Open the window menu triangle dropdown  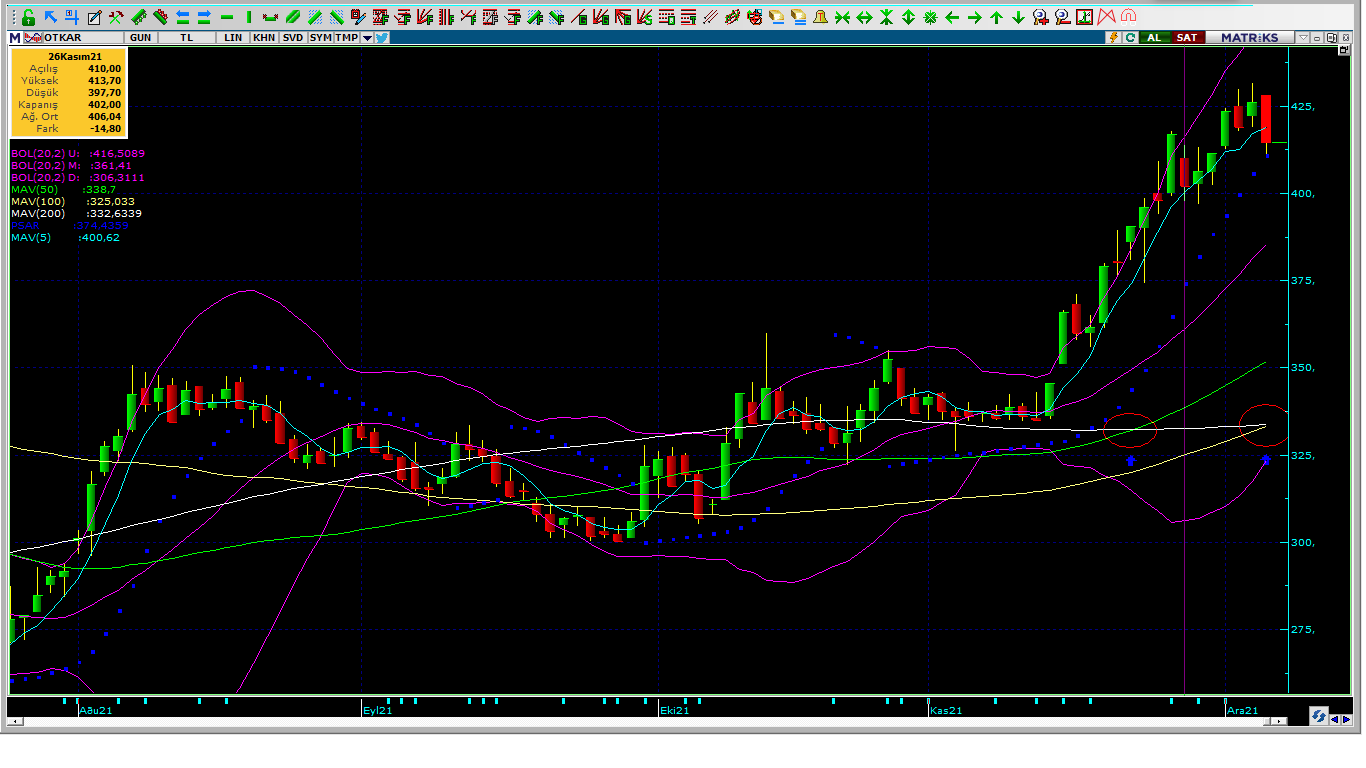[x=1303, y=38]
